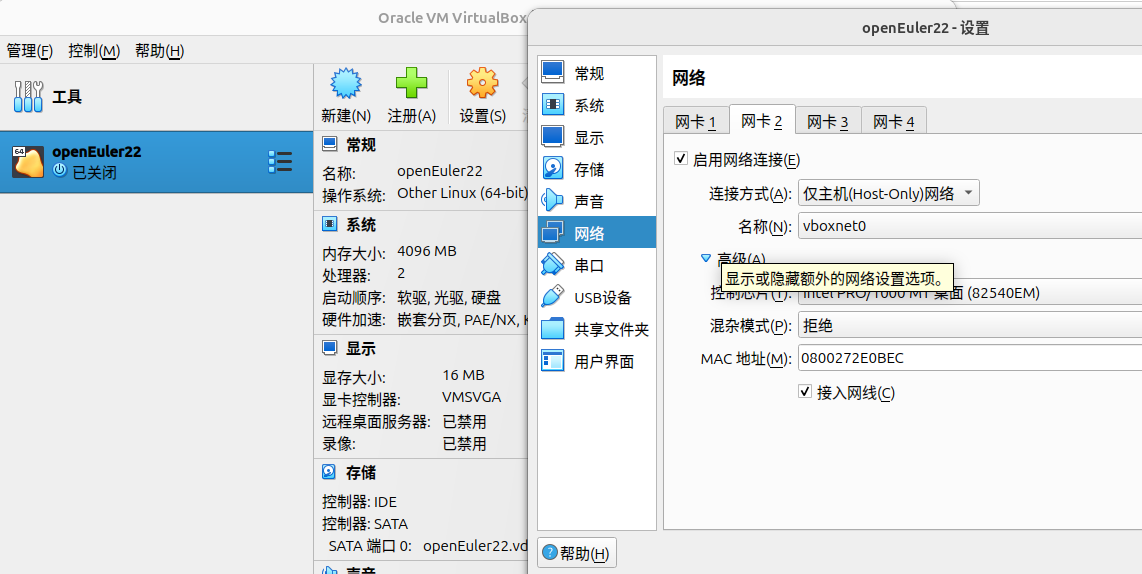Open the 帮助(H) menu in the menu bar
1142x574 pixels.
160,51
